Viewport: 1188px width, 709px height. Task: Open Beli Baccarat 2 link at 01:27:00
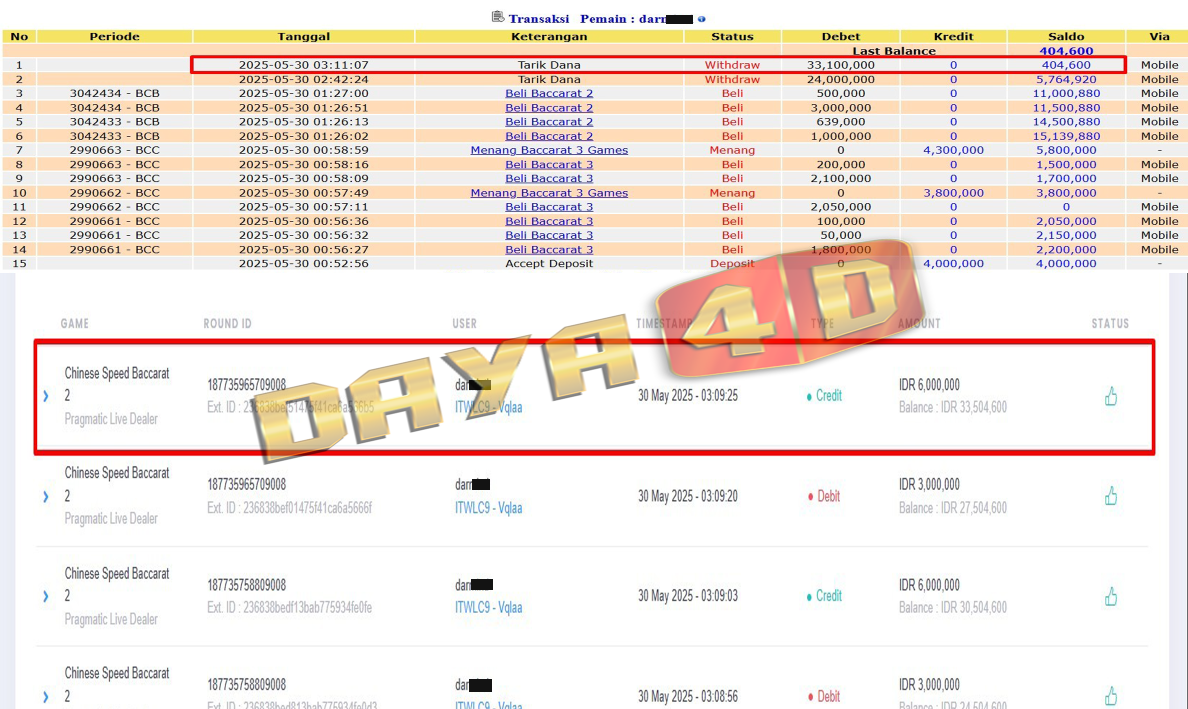point(549,93)
